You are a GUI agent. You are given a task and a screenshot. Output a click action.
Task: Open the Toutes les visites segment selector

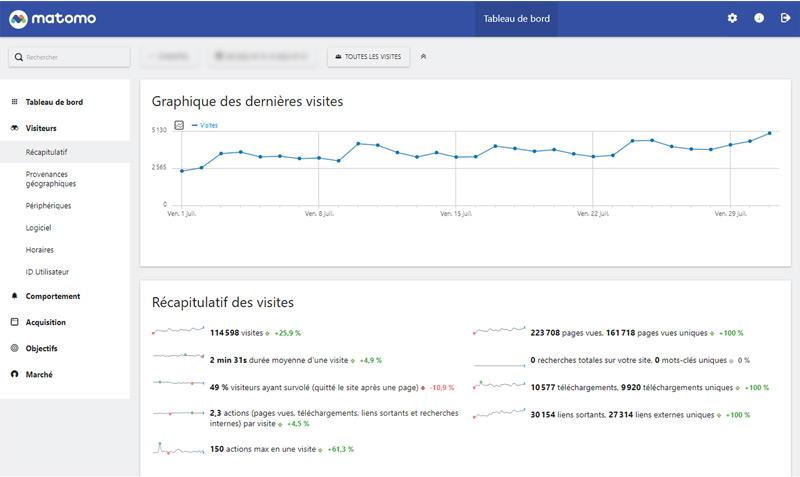click(368, 57)
